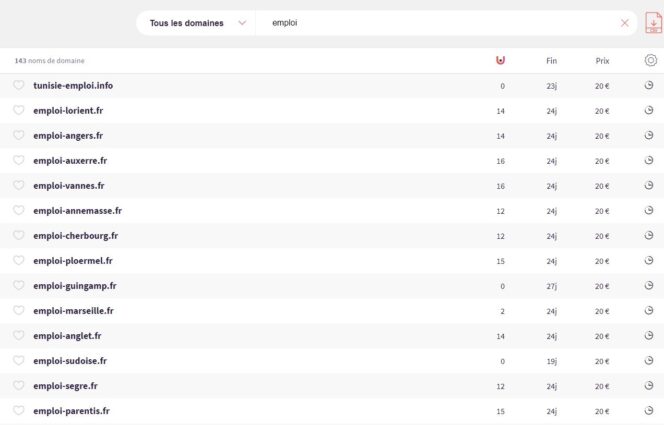The image size is (664, 425).
Task: Open the emploi-ploermel.fr domain link
Action: pyautogui.click(x=73, y=261)
